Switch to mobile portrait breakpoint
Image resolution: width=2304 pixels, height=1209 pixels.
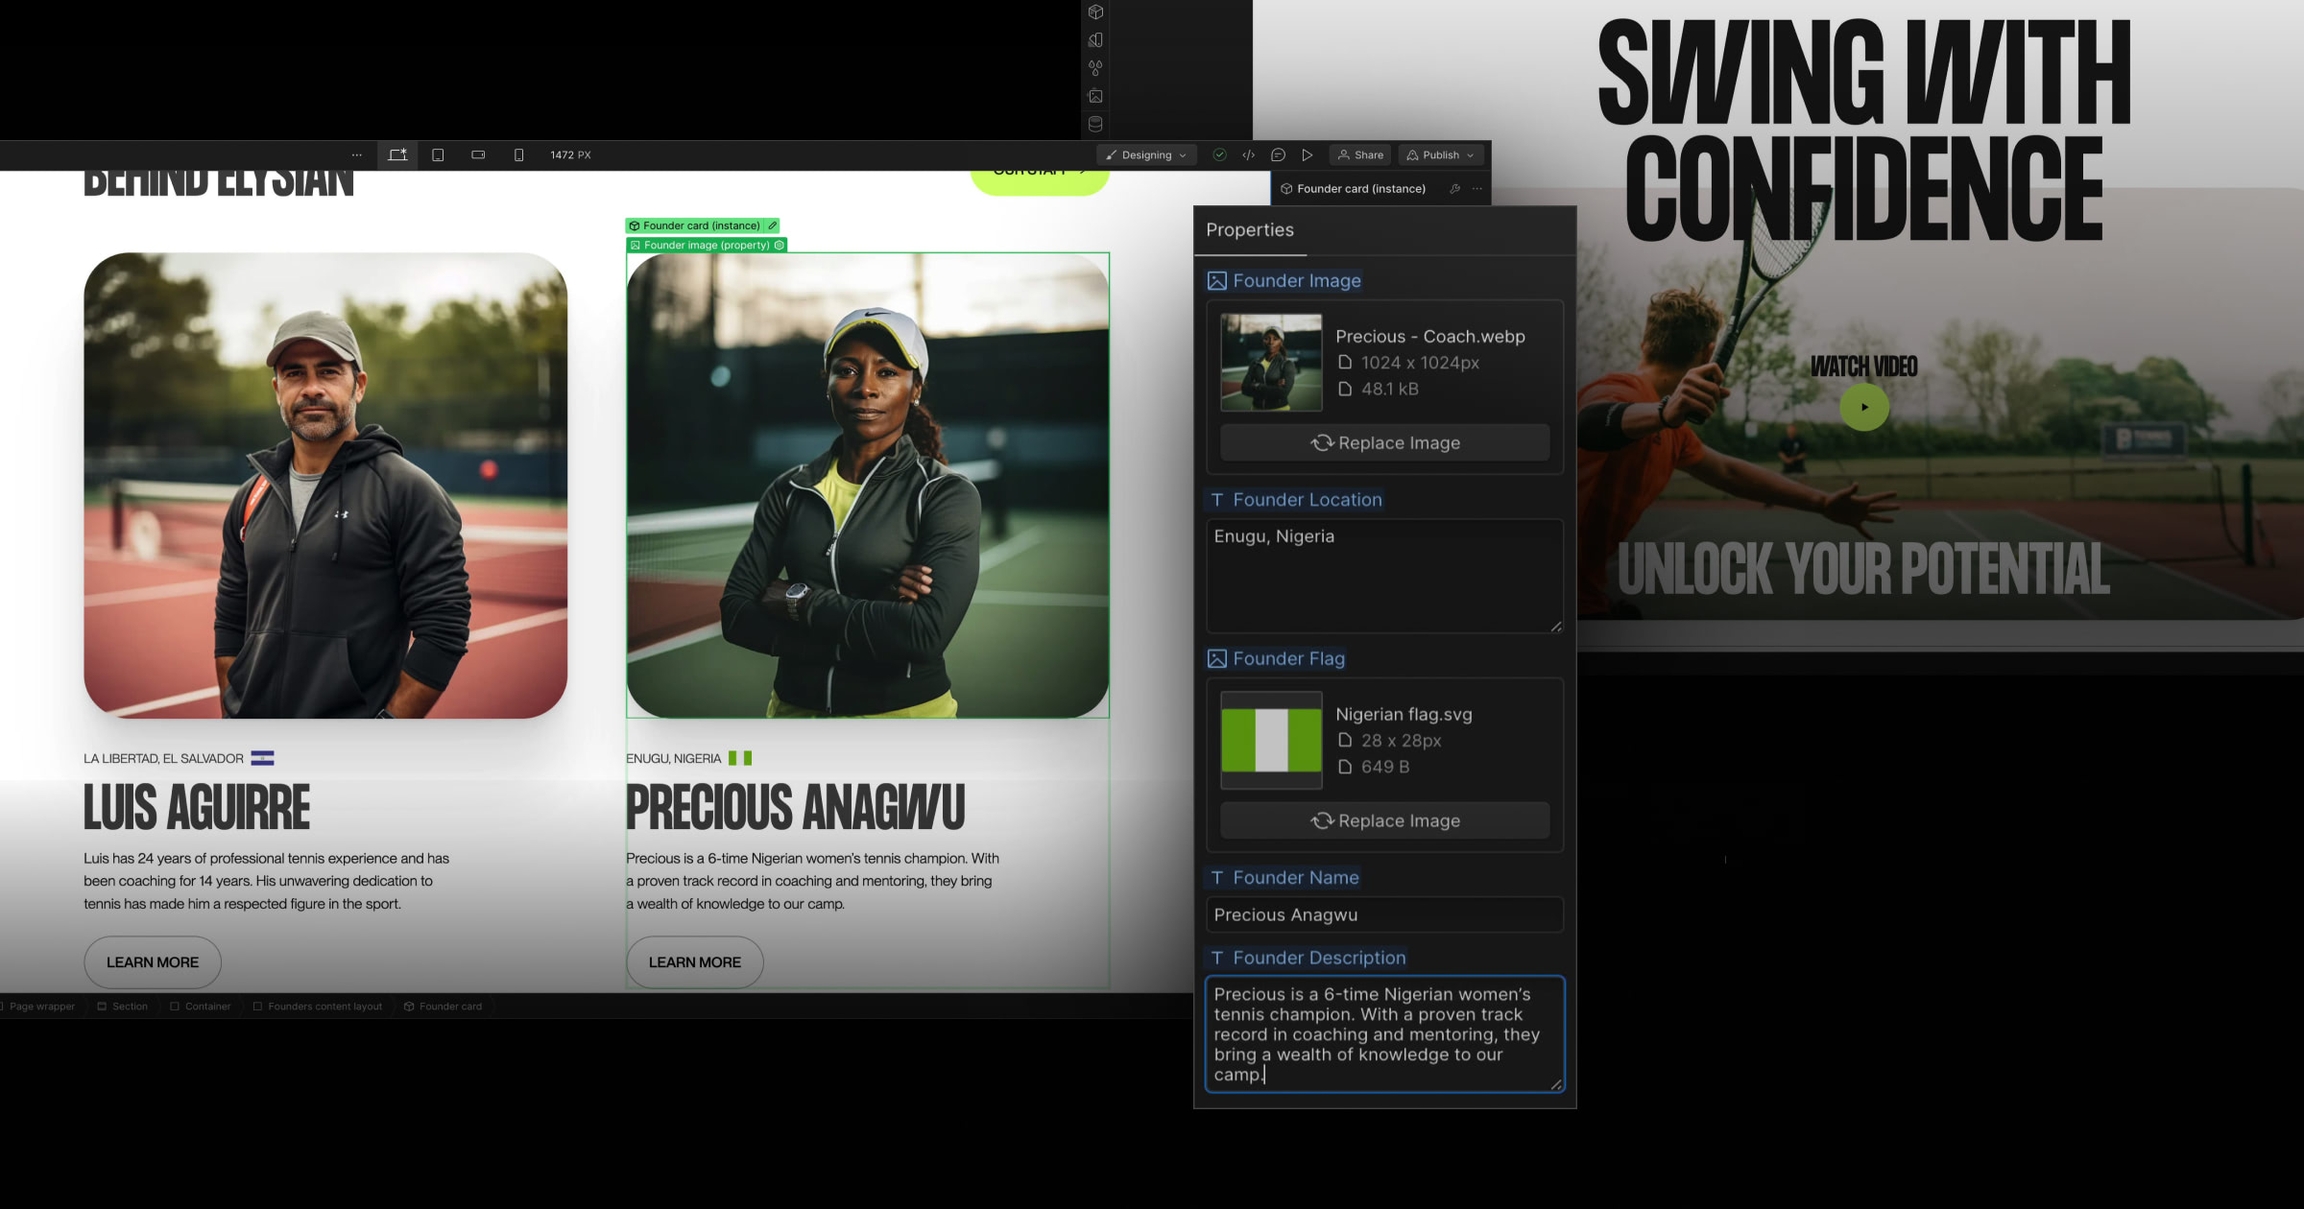[x=518, y=155]
